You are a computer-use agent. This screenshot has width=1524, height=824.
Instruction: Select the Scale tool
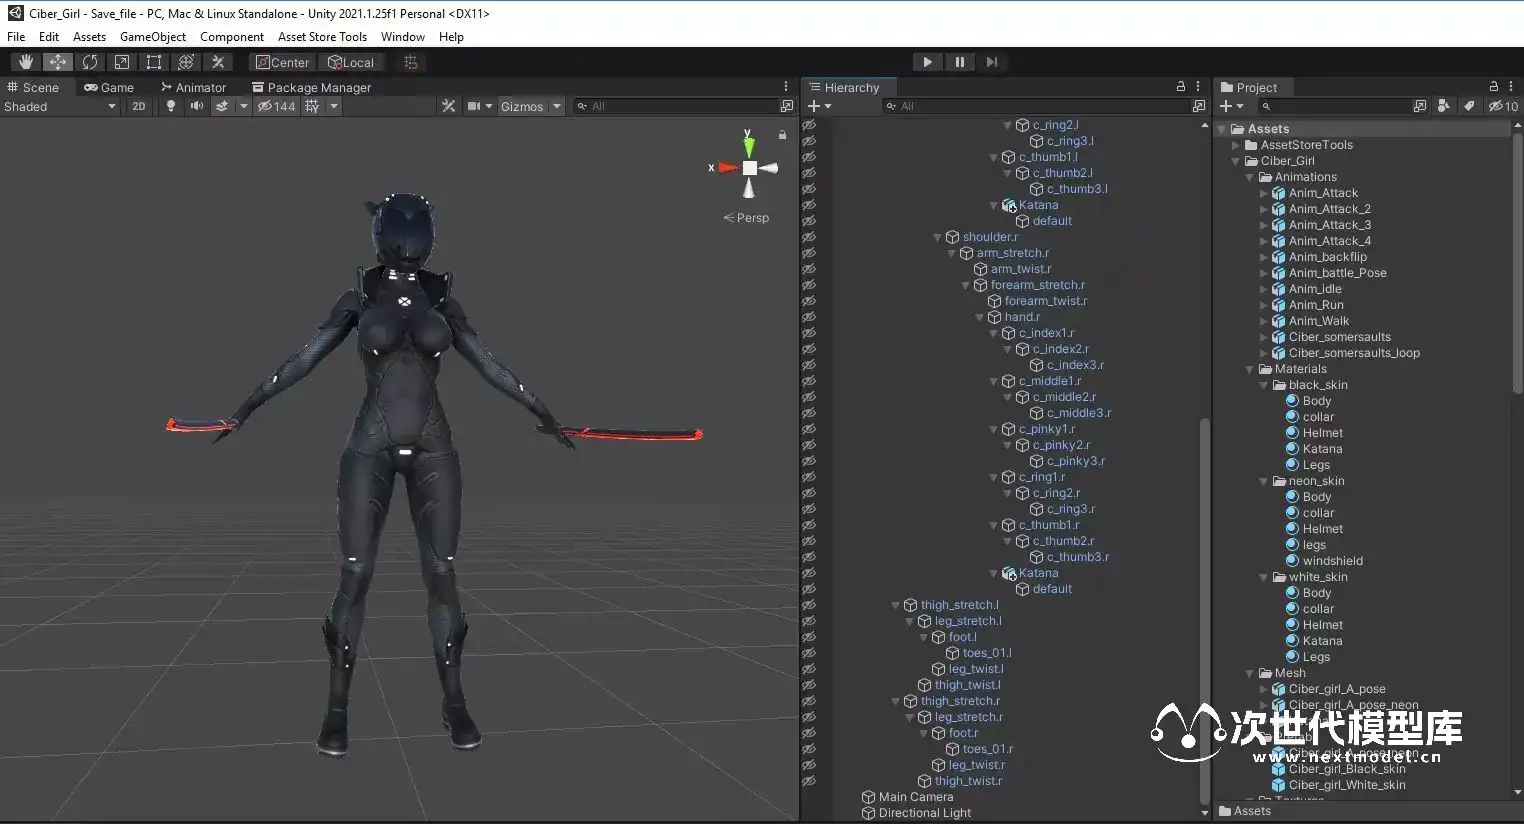[122, 62]
